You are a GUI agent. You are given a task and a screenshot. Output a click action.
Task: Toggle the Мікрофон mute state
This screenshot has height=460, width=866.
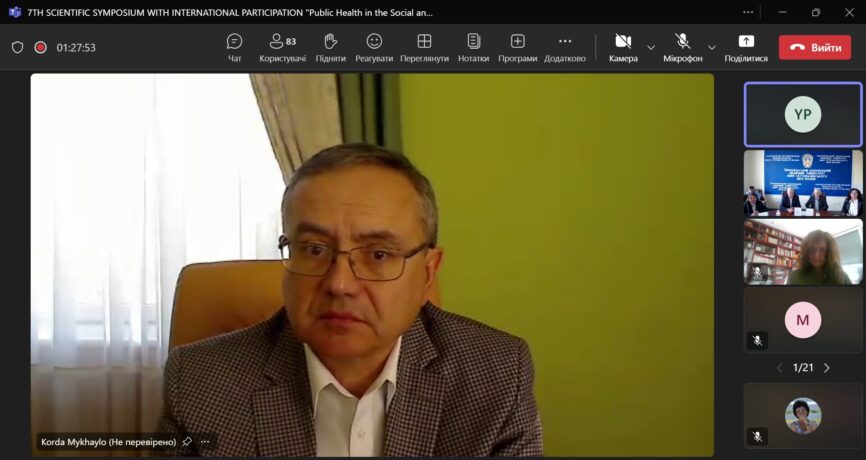(x=683, y=46)
